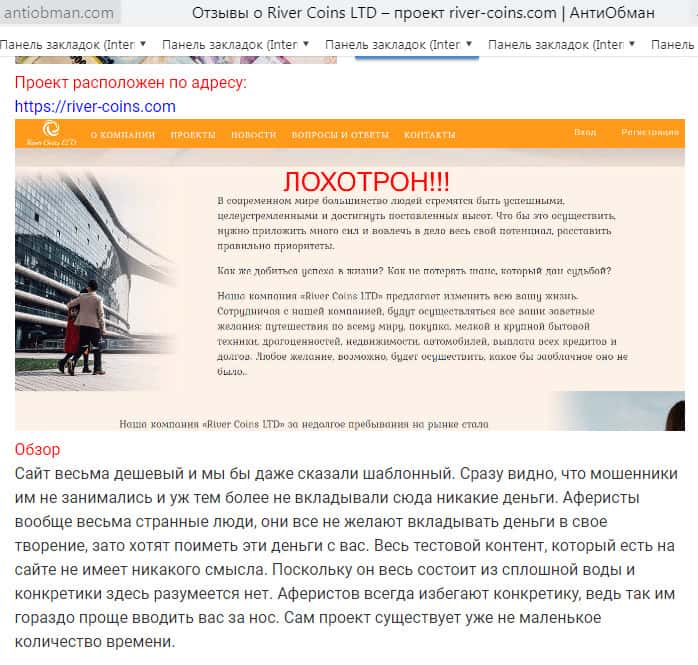The width and height of the screenshot is (698, 665).
Task: Click the paragraph starting Сайт весьма дешевый
Action: (x=346, y=557)
